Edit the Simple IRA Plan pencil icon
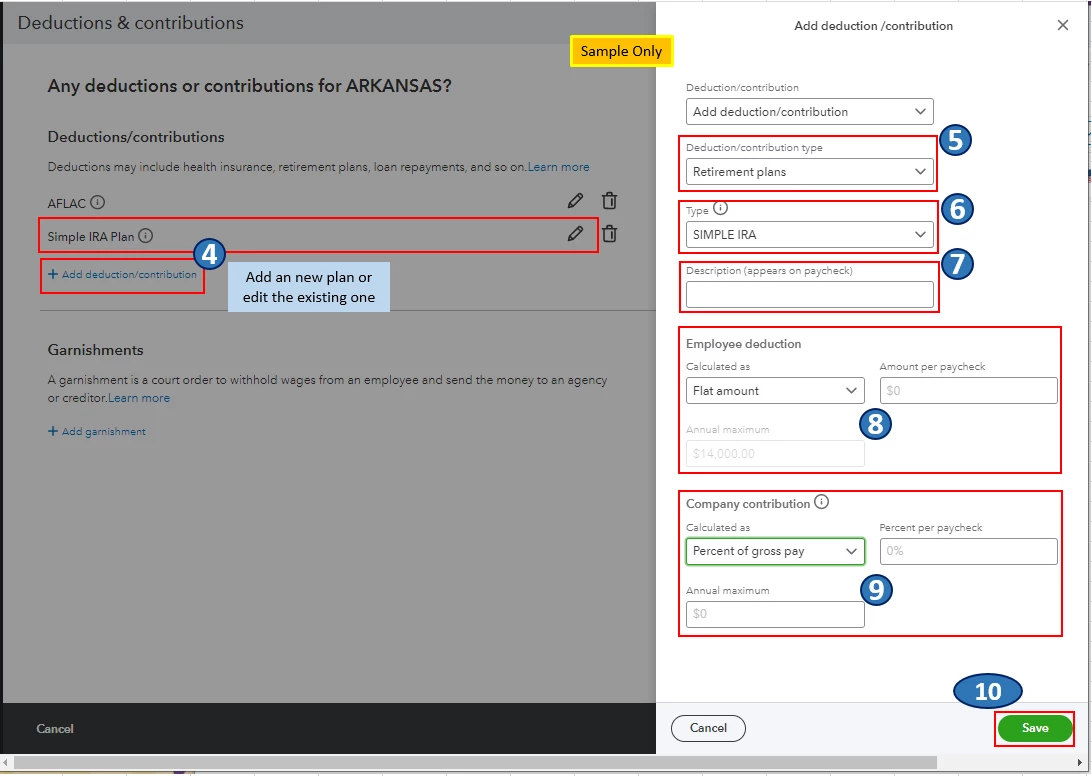1092x776 pixels. (575, 234)
